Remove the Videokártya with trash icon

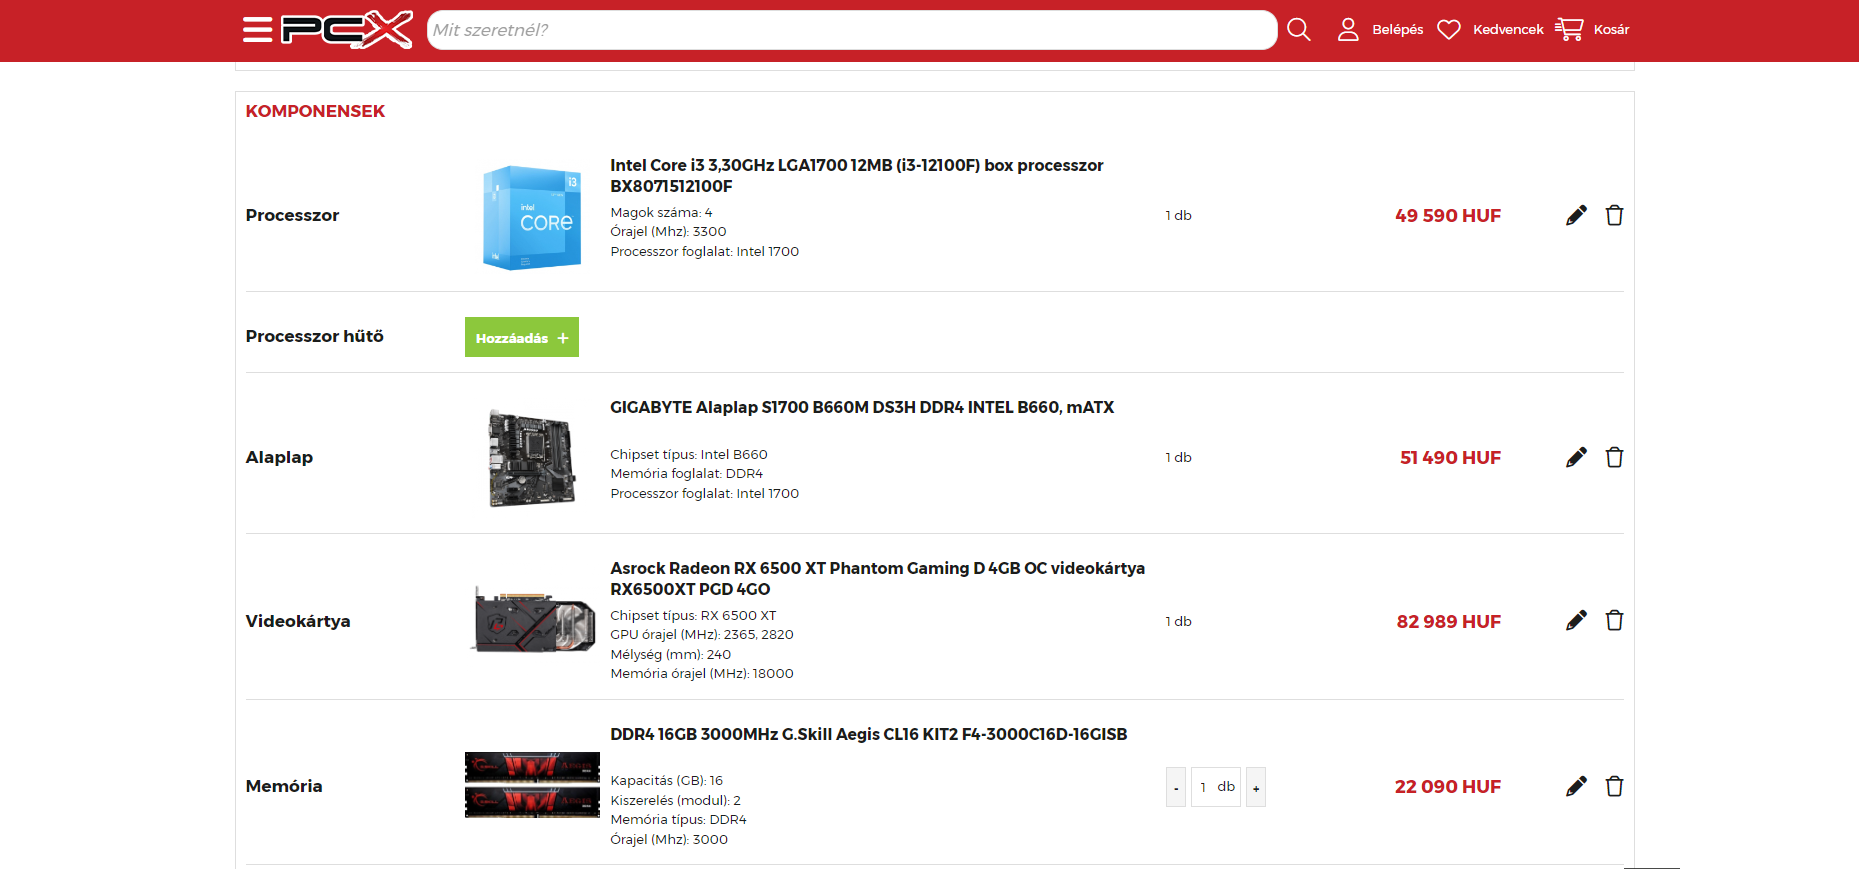(x=1614, y=620)
